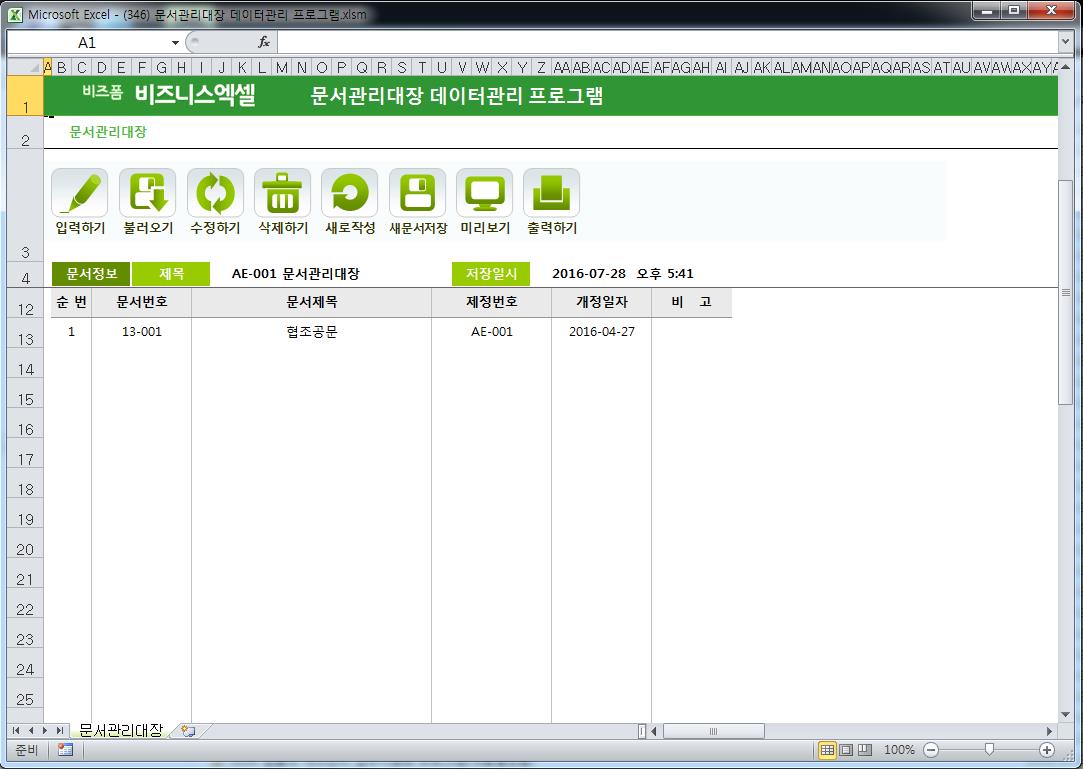Click the 새문서저장 floppy disk icon

coord(417,193)
